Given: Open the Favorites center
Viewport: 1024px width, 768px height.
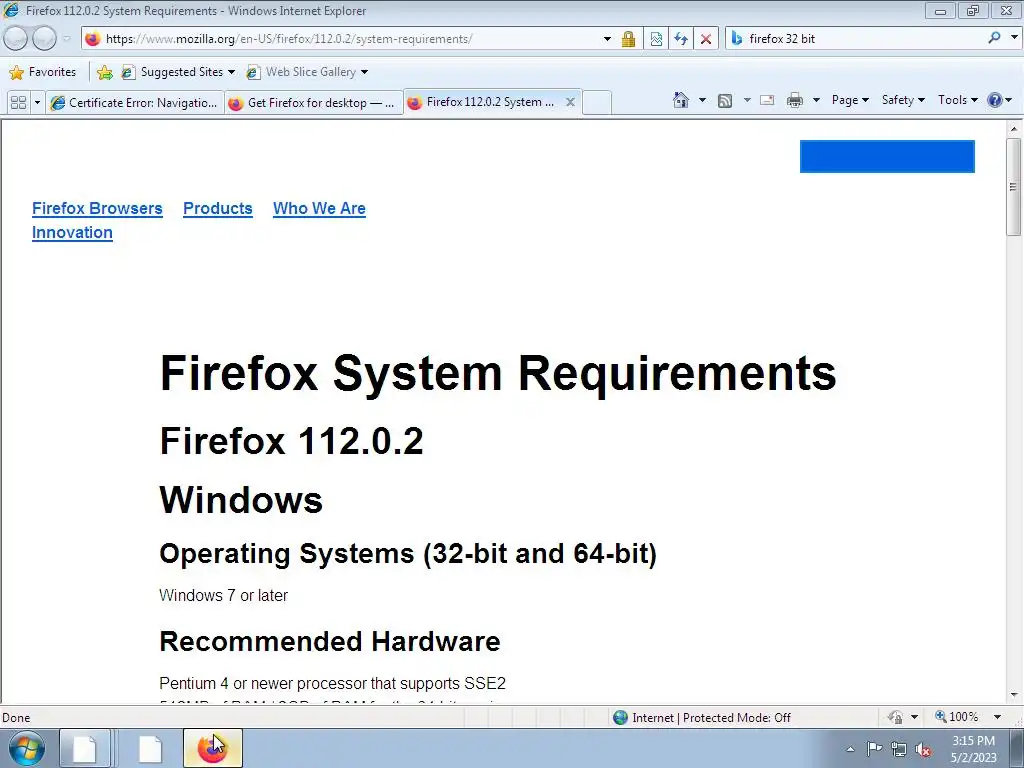Looking at the screenshot, I should tap(43, 72).
